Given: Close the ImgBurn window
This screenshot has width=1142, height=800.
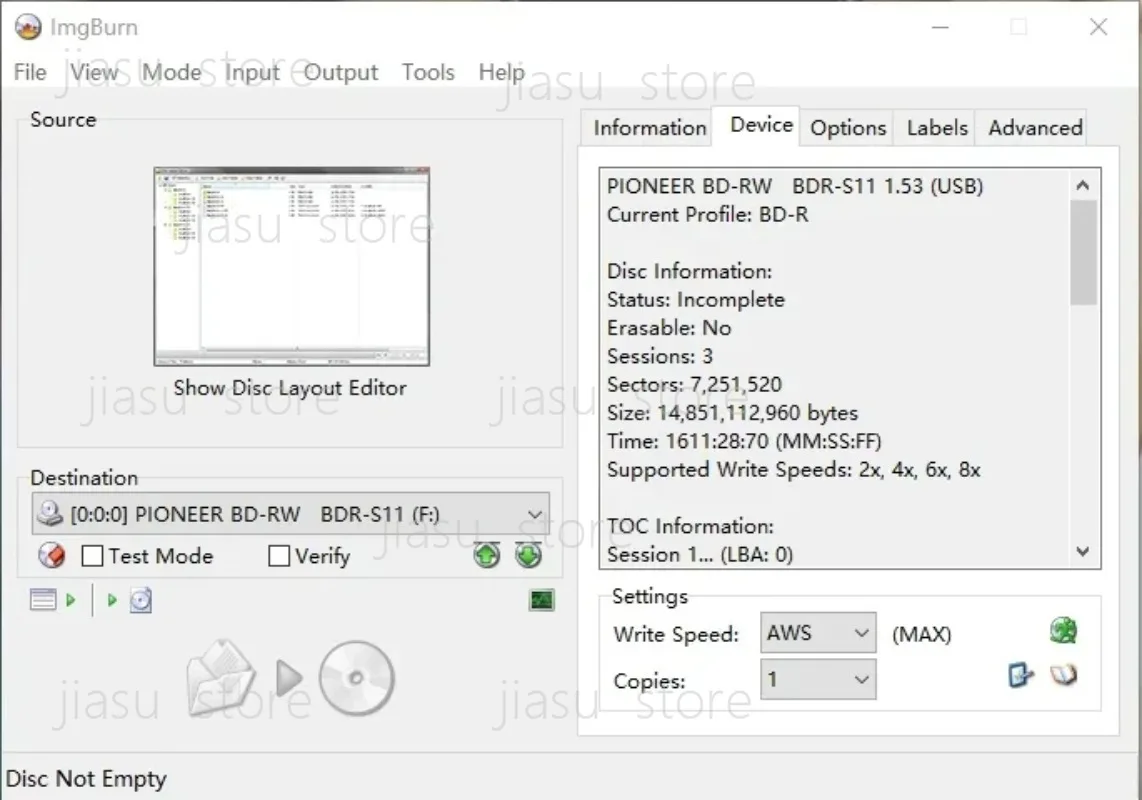Looking at the screenshot, I should point(1098,27).
